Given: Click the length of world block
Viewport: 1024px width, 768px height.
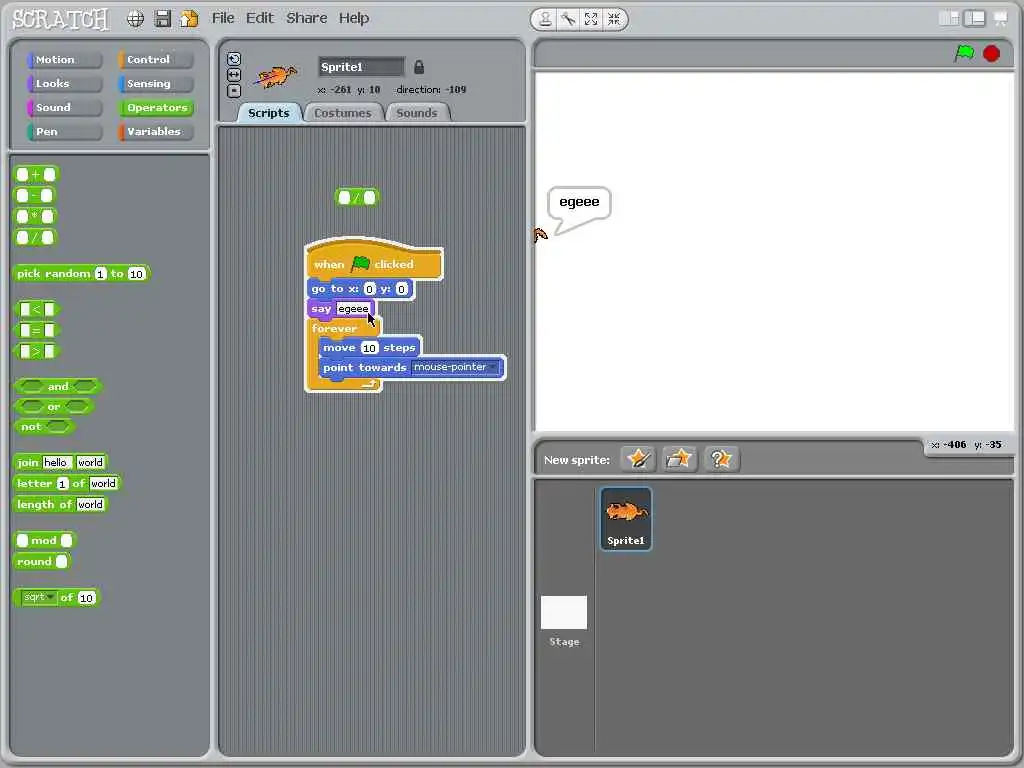Looking at the screenshot, I should (60, 504).
